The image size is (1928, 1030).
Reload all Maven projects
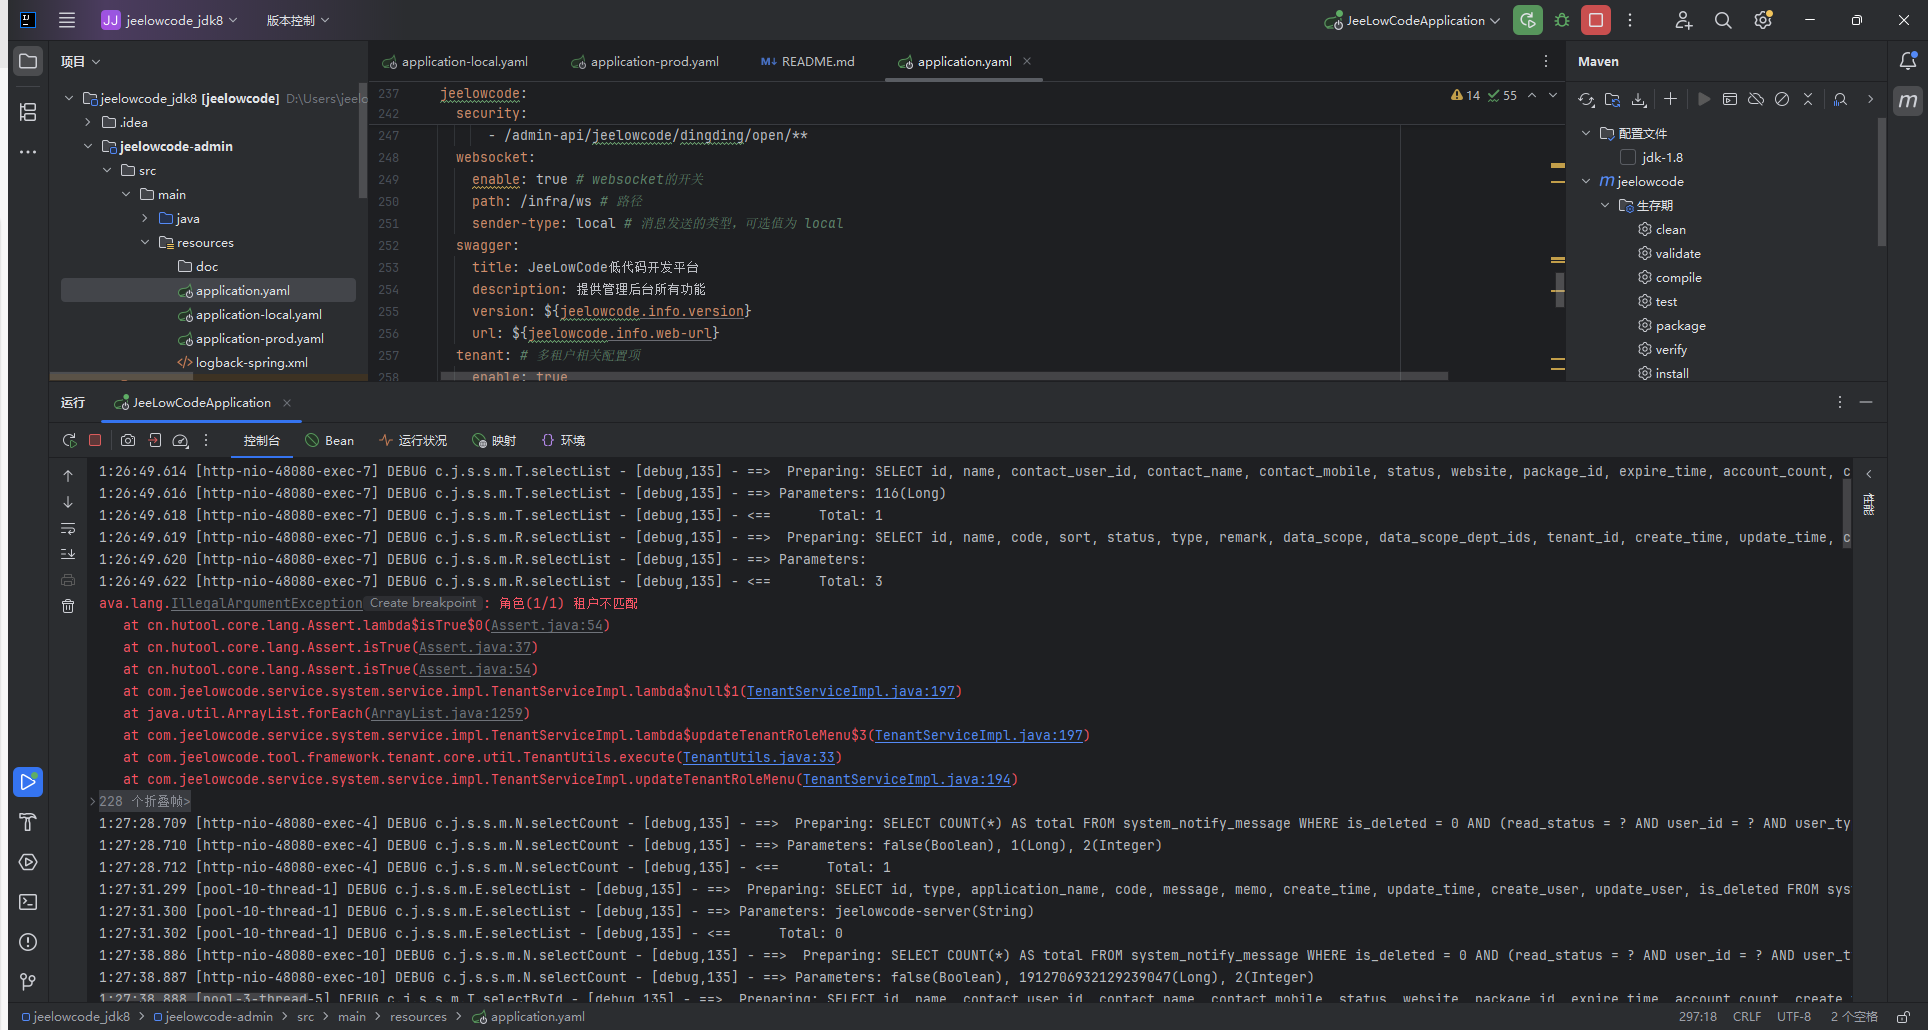click(1586, 99)
